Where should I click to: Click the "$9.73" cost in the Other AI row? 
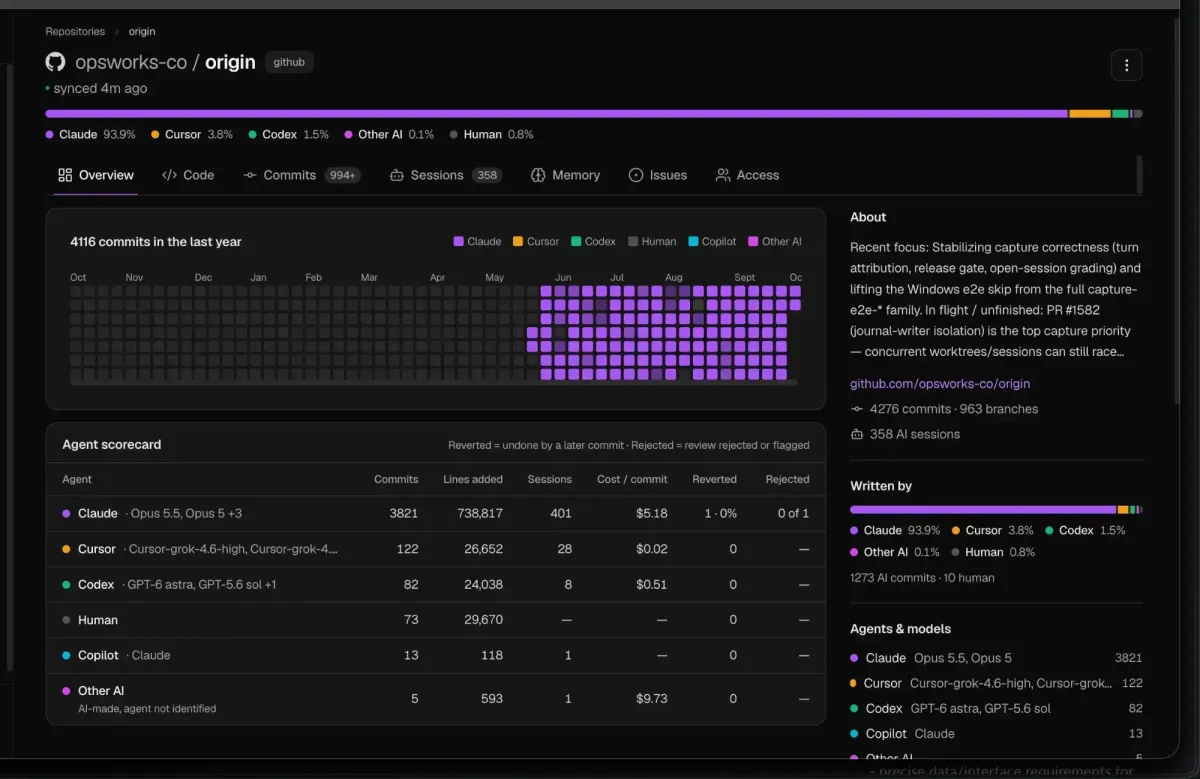point(651,699)
